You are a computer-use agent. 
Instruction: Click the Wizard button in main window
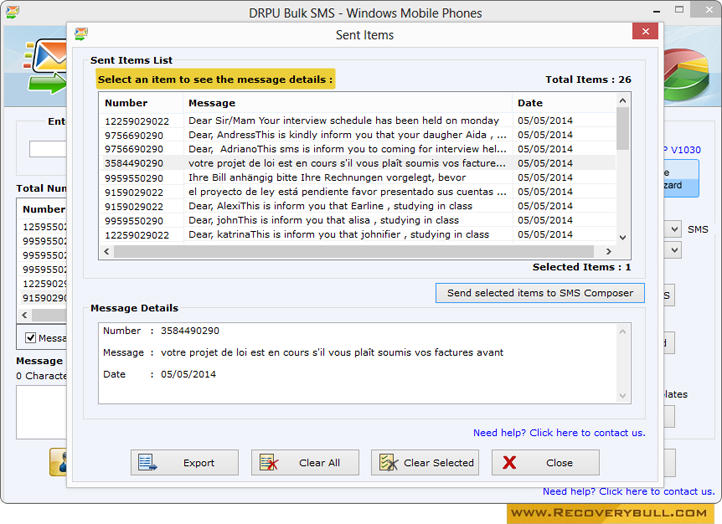(681, 179)
